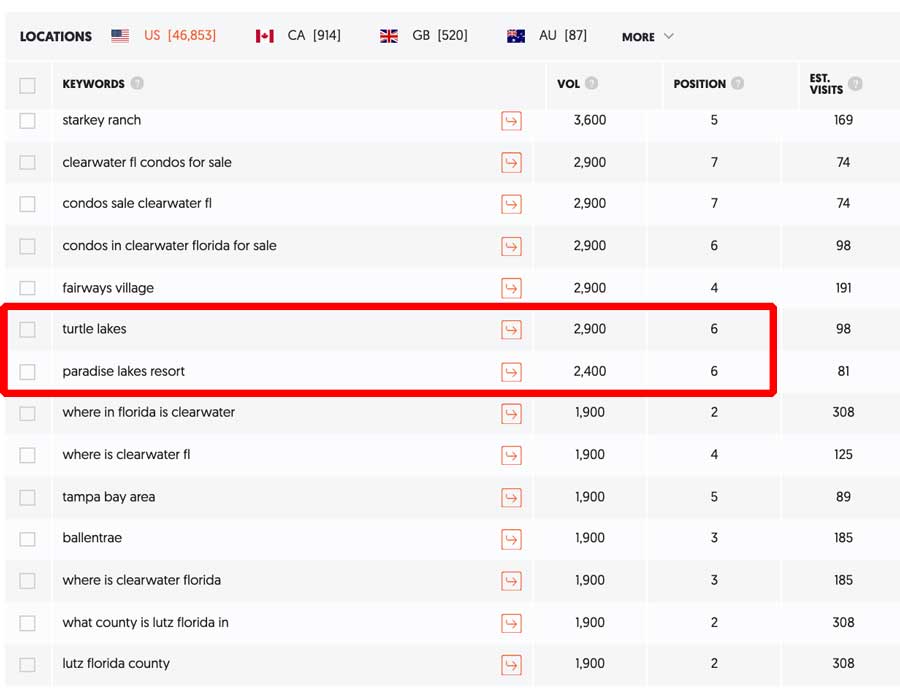Screen dimensions: 900x688
Task: Check the 'what county is lutz florida in' checkbox
Action: (28, 623)
